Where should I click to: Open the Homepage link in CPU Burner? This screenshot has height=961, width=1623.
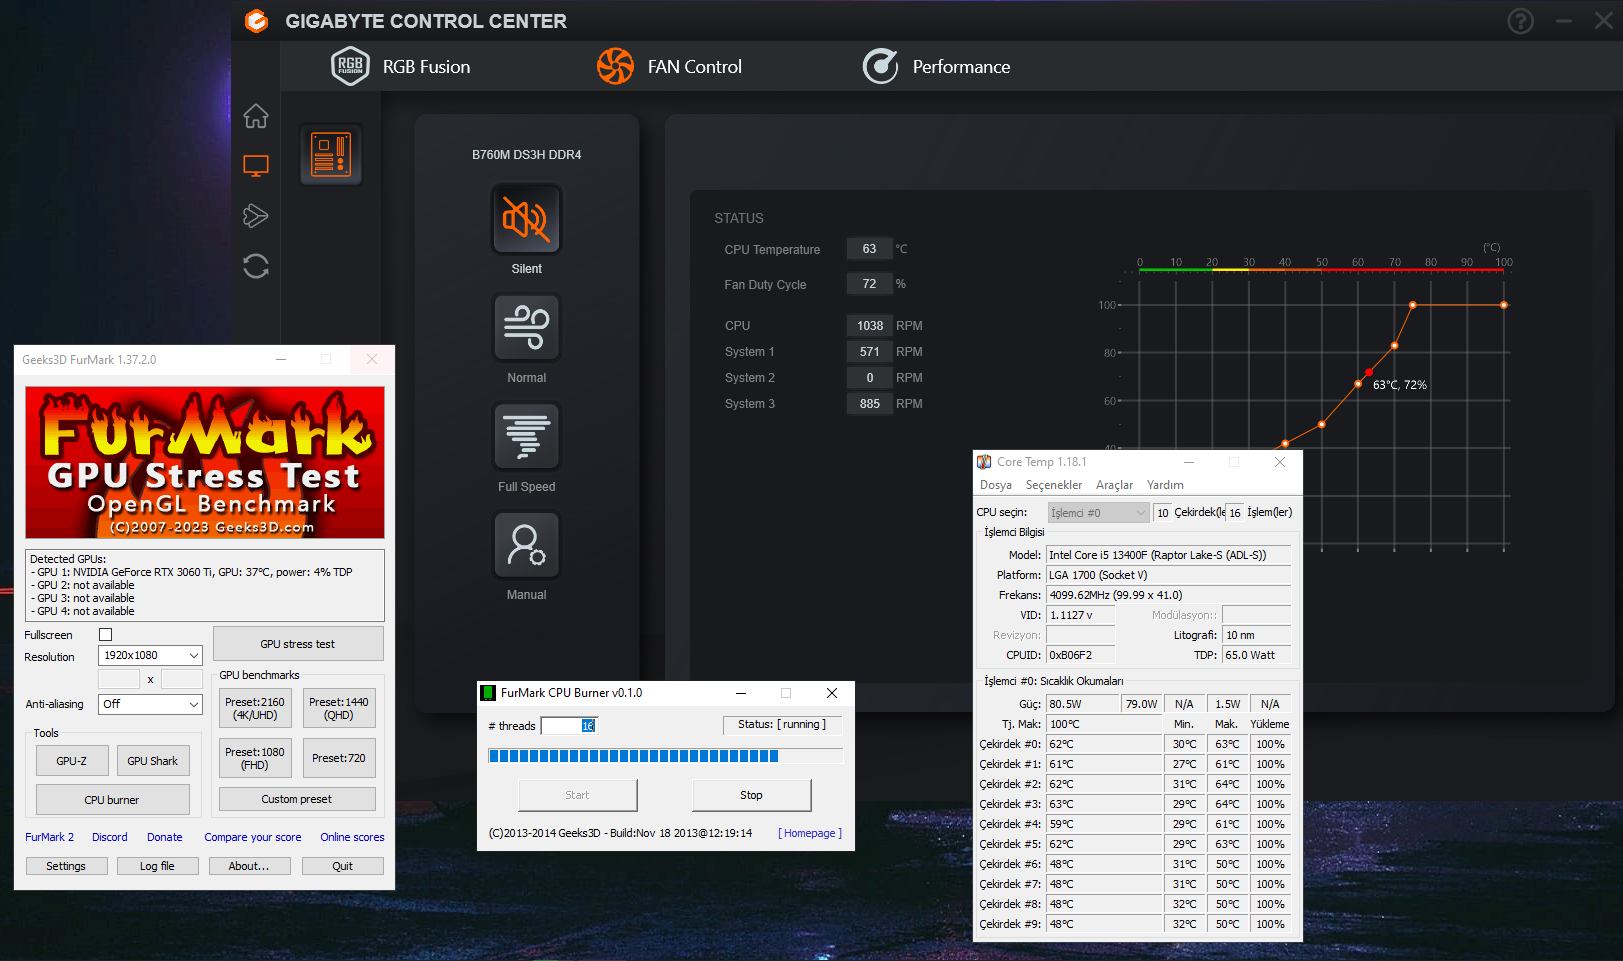tap(810, 833)
